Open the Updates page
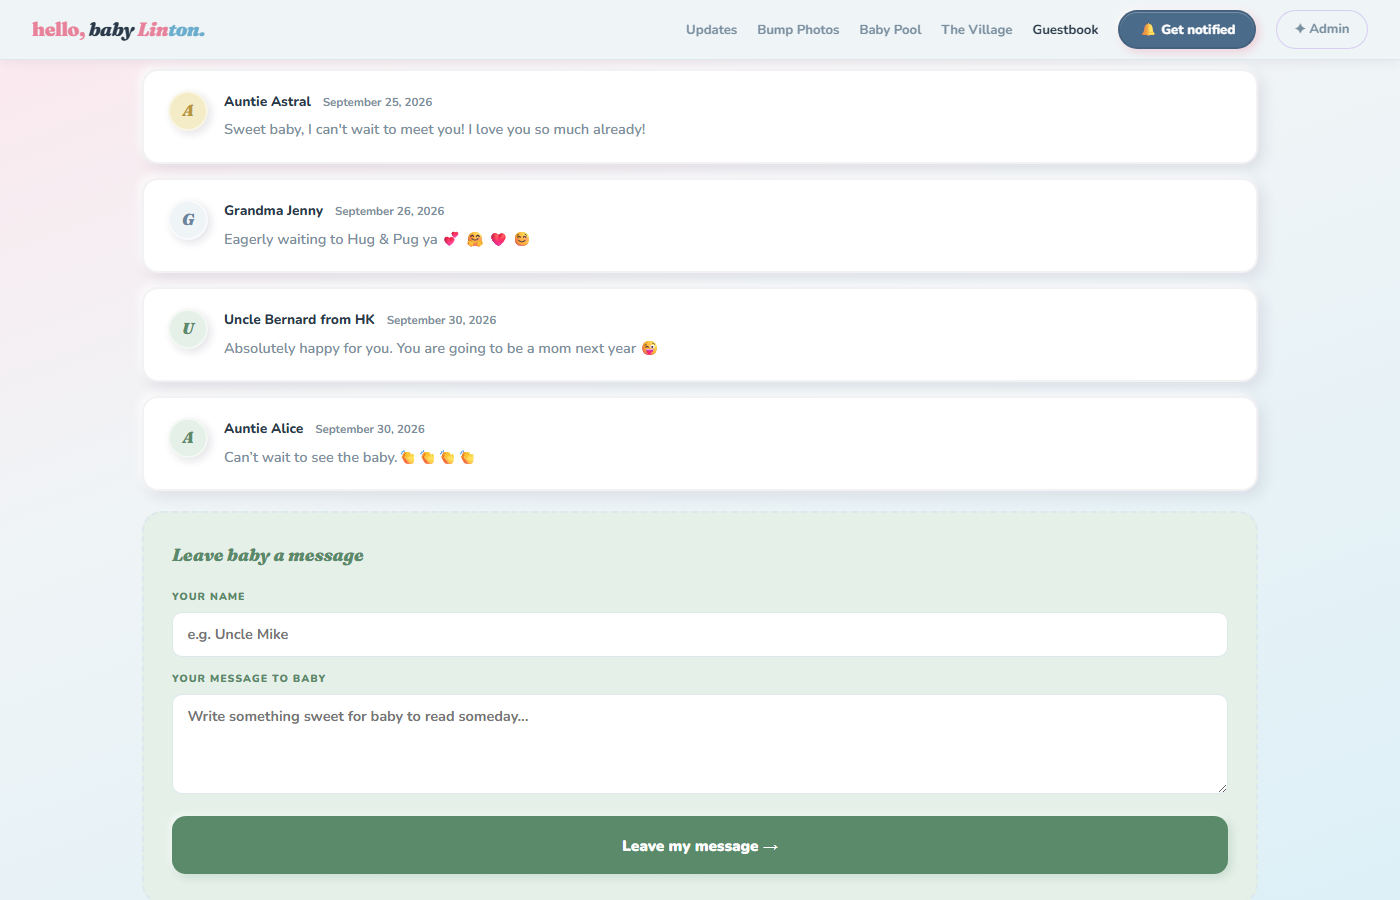This screenshot has height=900, width=1400. tap(711, 30)
